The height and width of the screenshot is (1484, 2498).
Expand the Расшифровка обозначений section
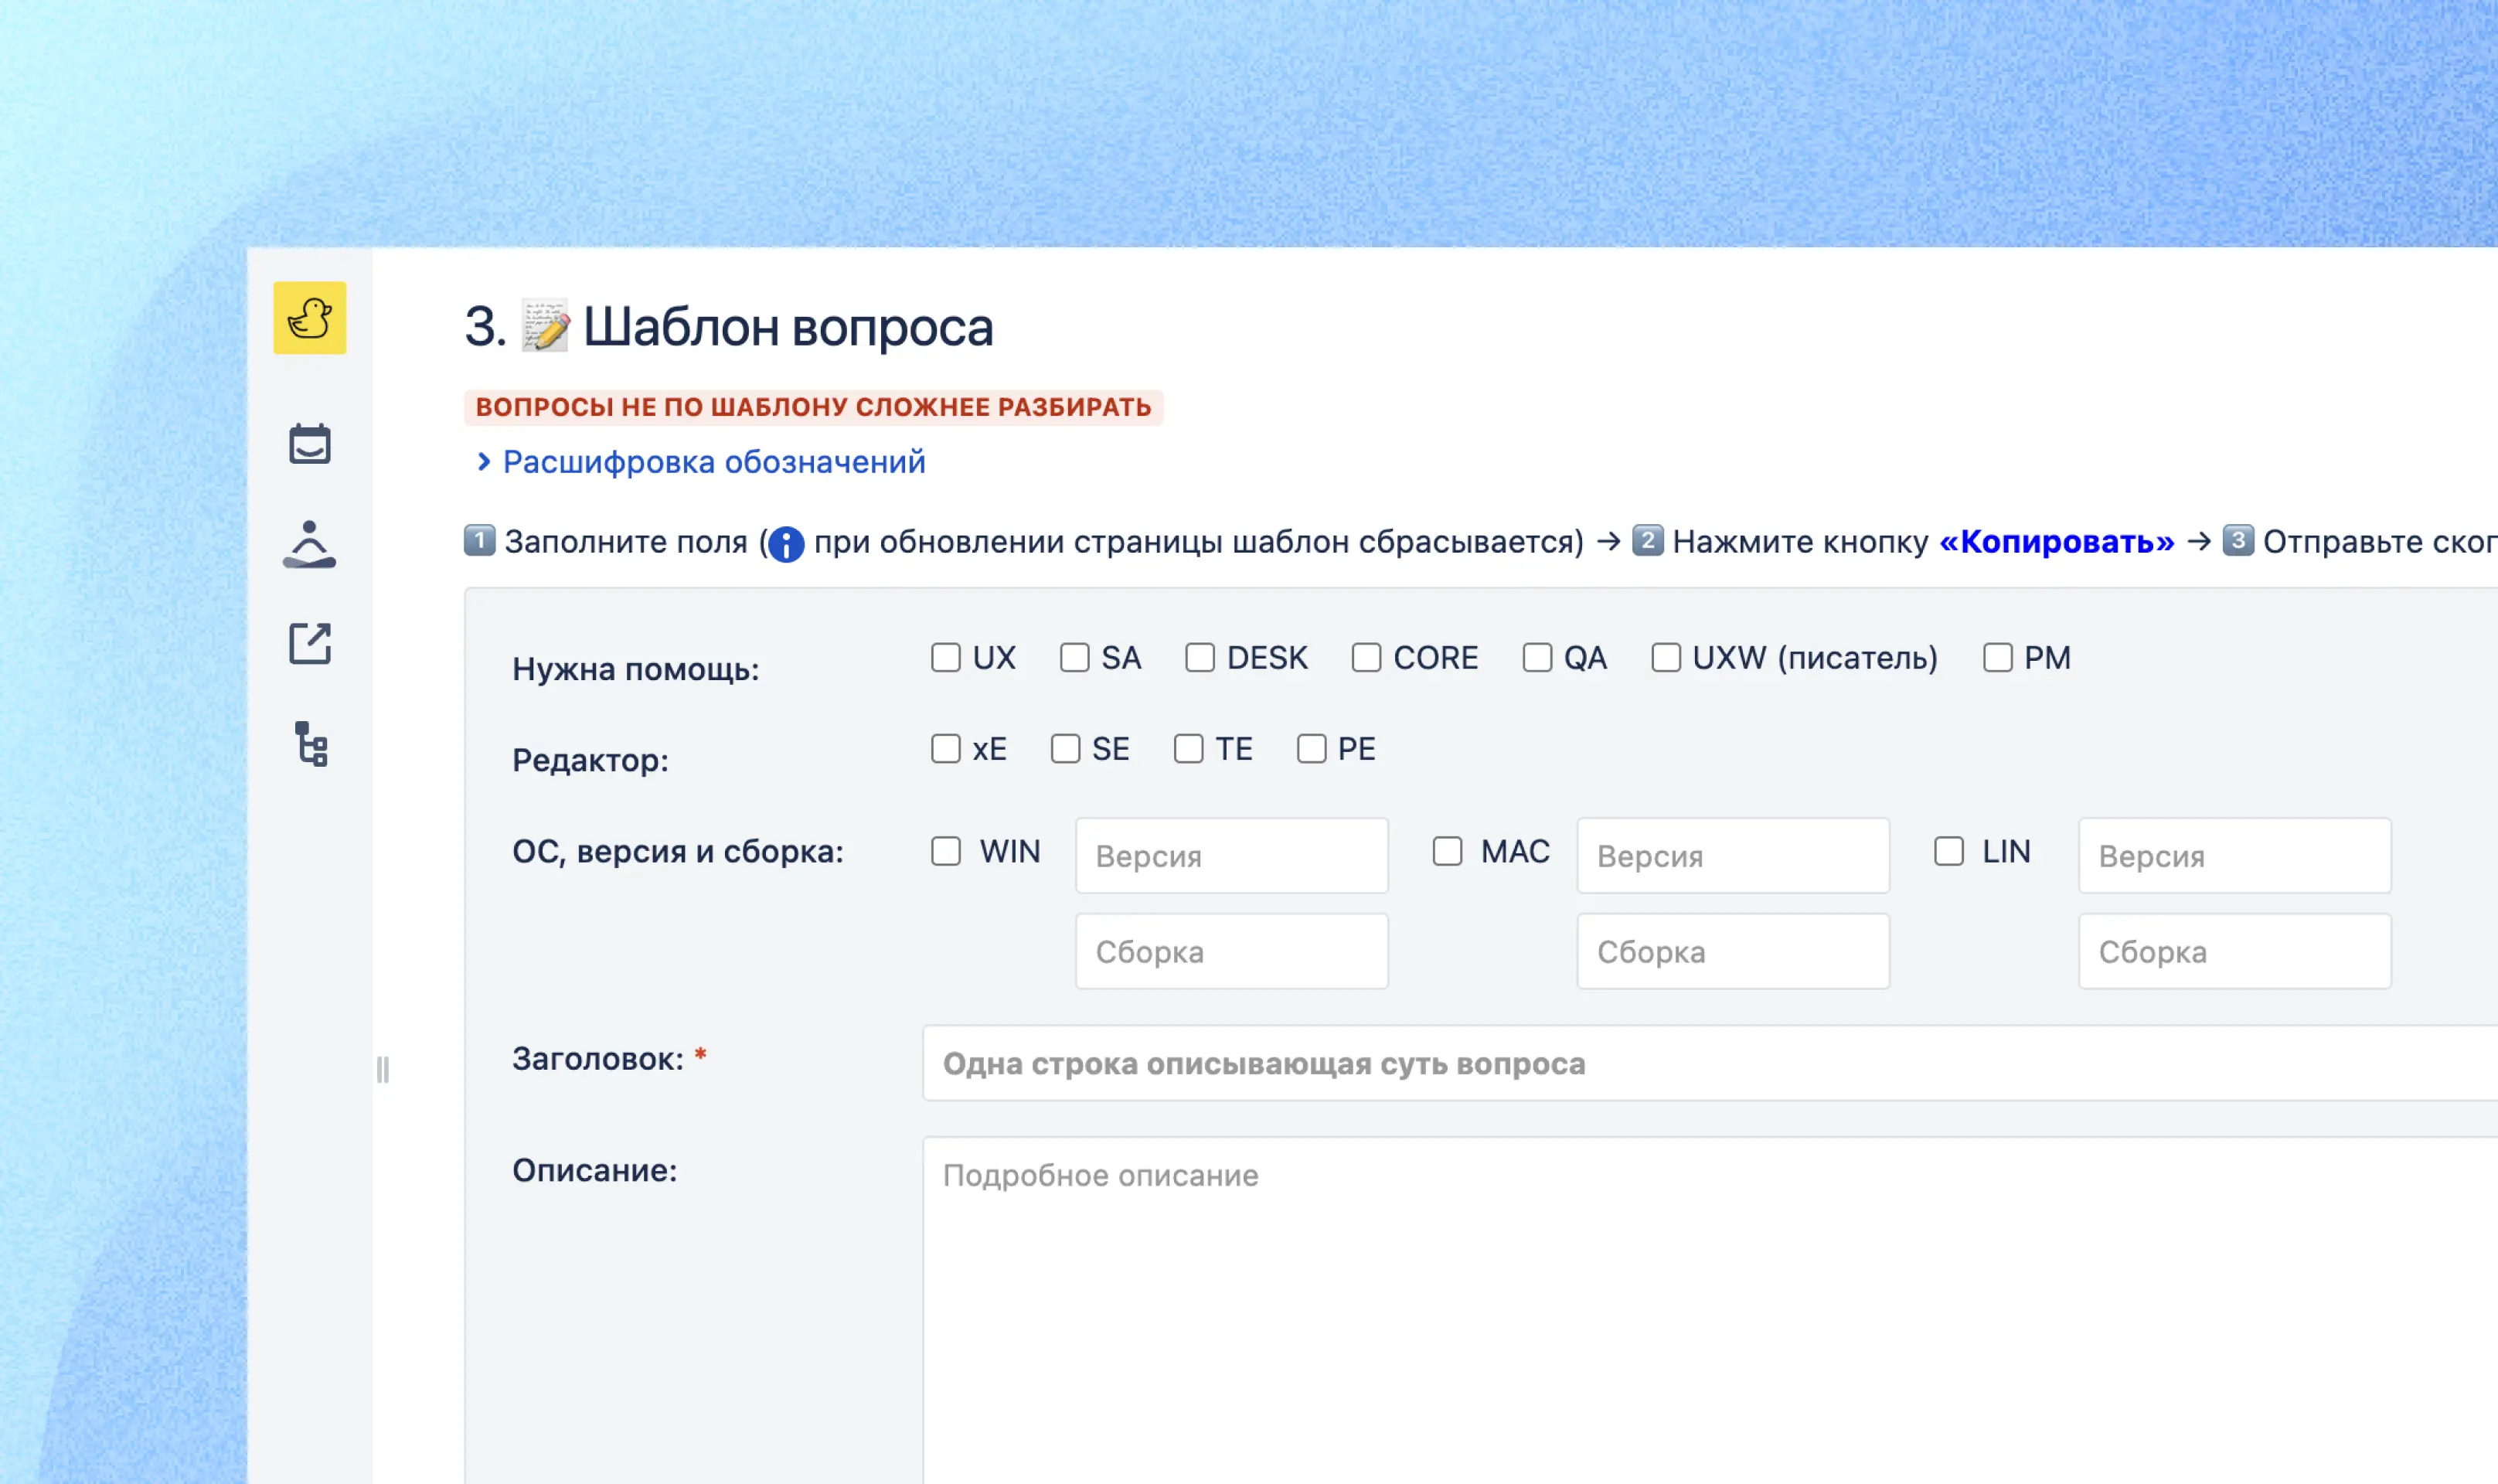point(702,462)
